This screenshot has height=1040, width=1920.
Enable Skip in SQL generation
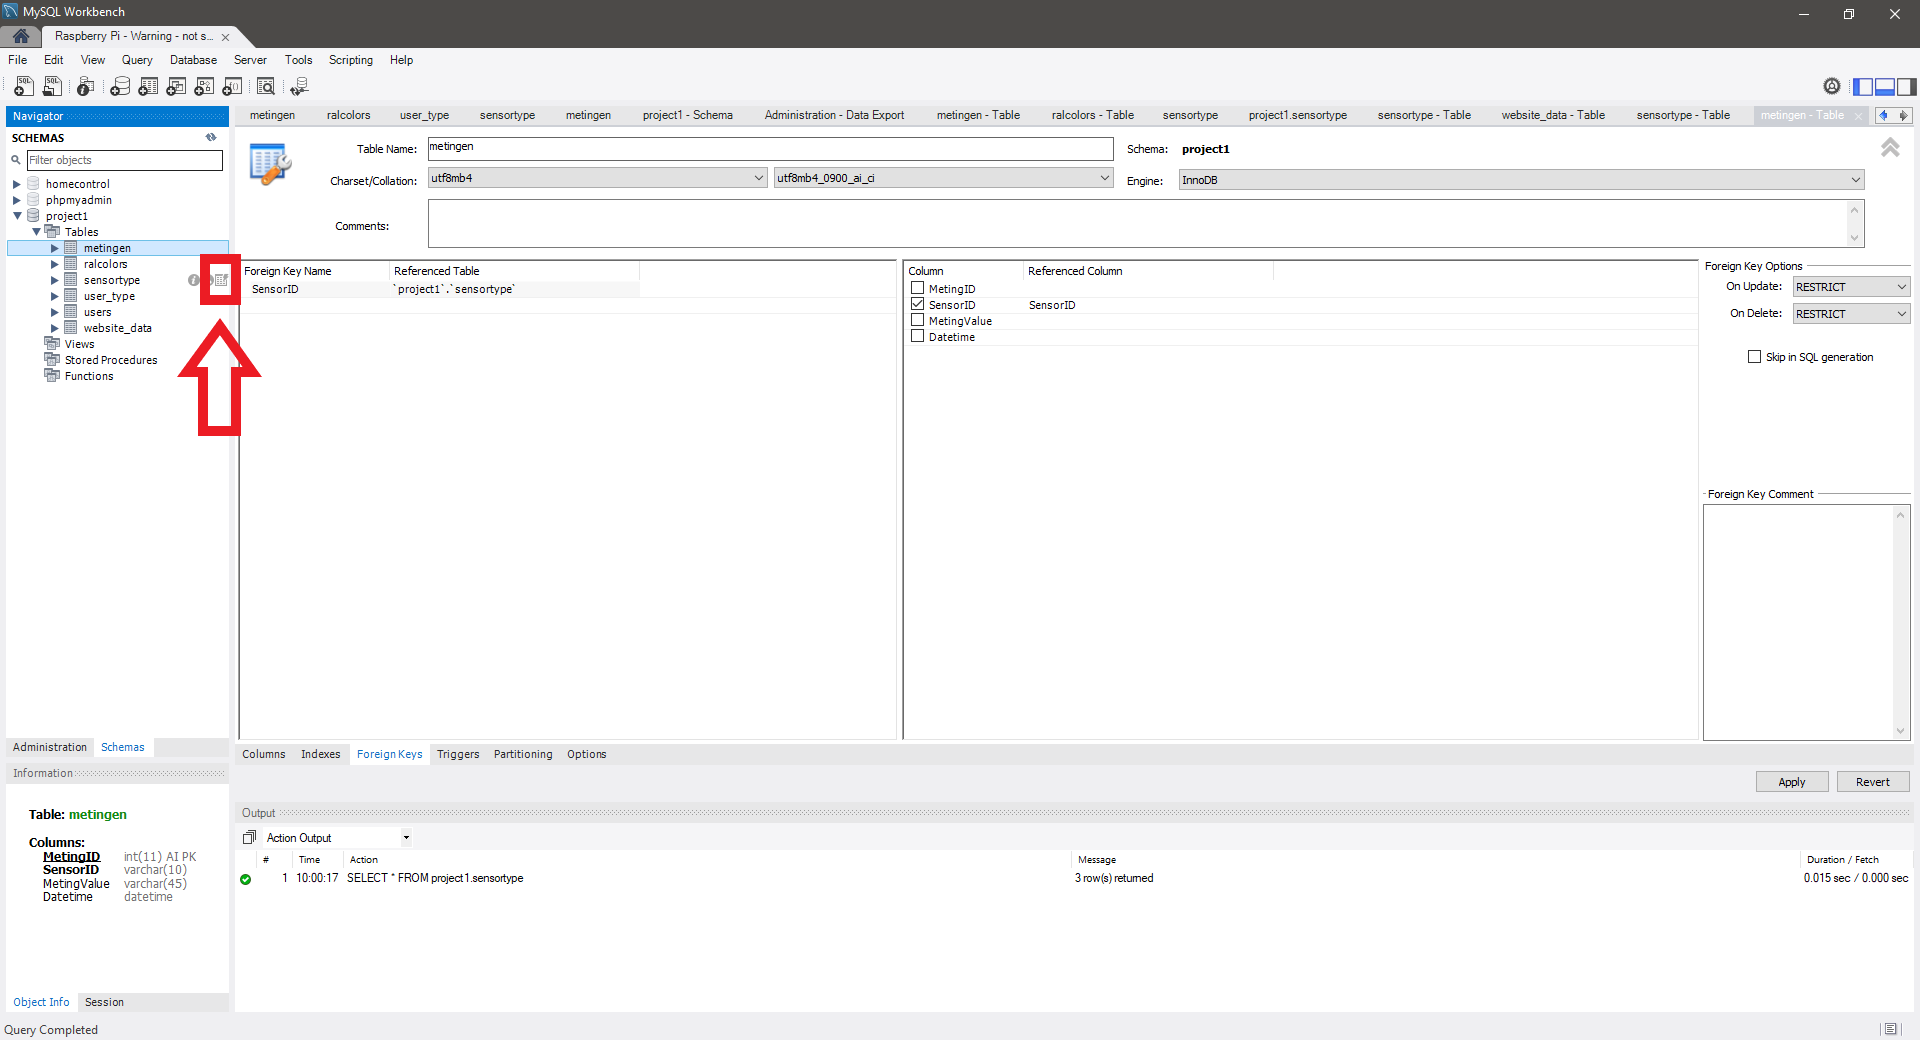[x=1754, y=357]
